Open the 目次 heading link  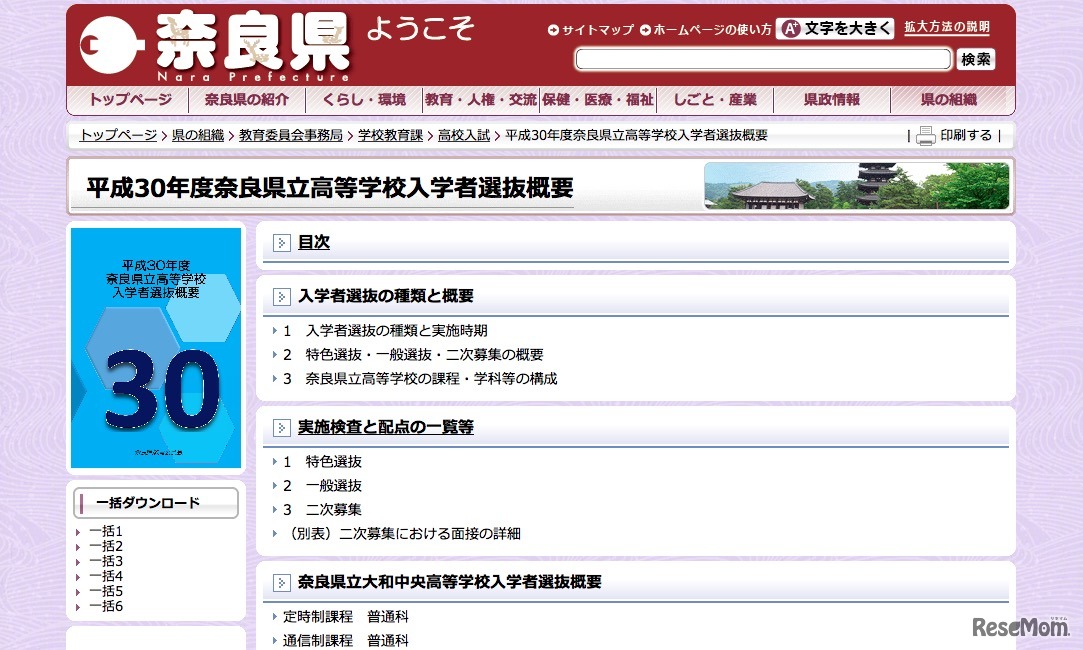point(314,242)
